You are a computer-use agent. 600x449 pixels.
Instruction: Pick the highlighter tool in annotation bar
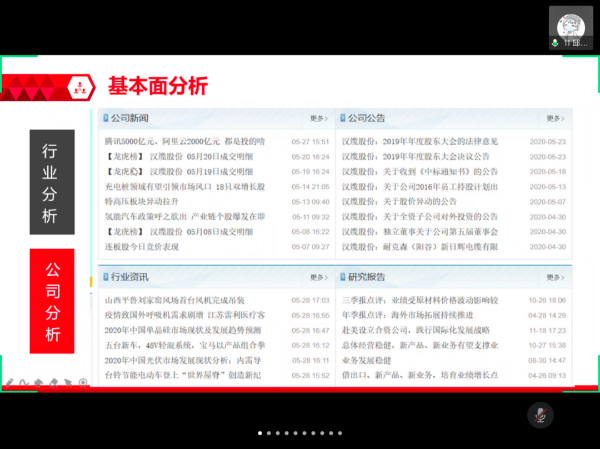click(39, 382)
